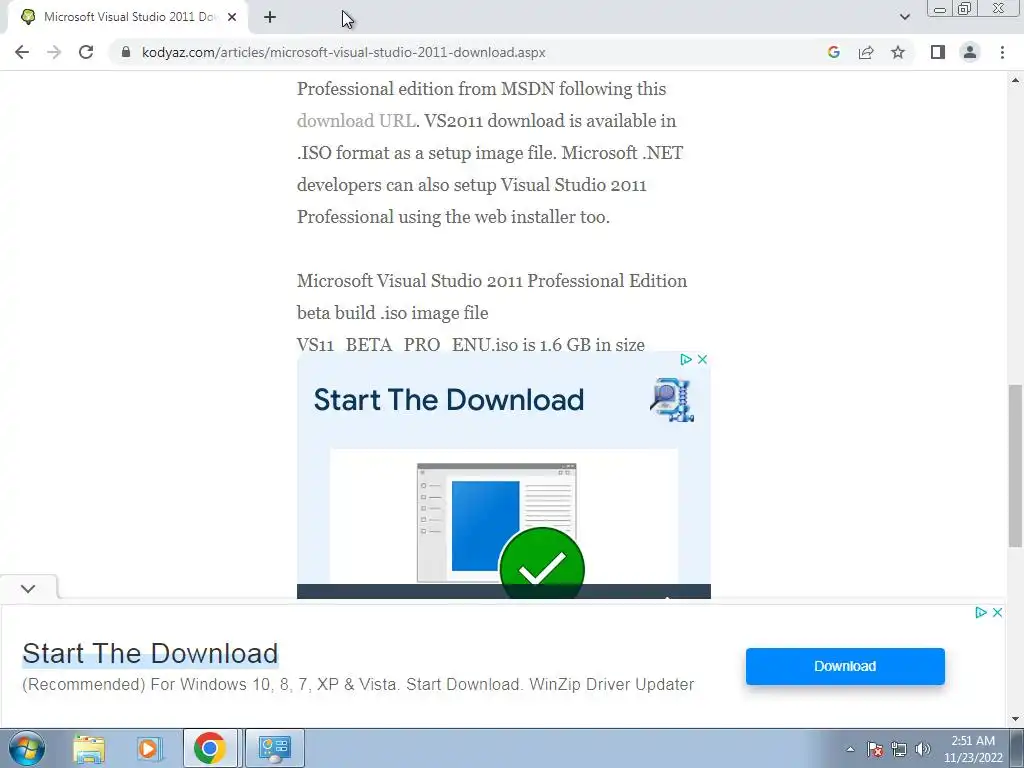Reload the current page
This screenshot has width=1024, height=768.
pyautogui.click(x=86, y=52)
